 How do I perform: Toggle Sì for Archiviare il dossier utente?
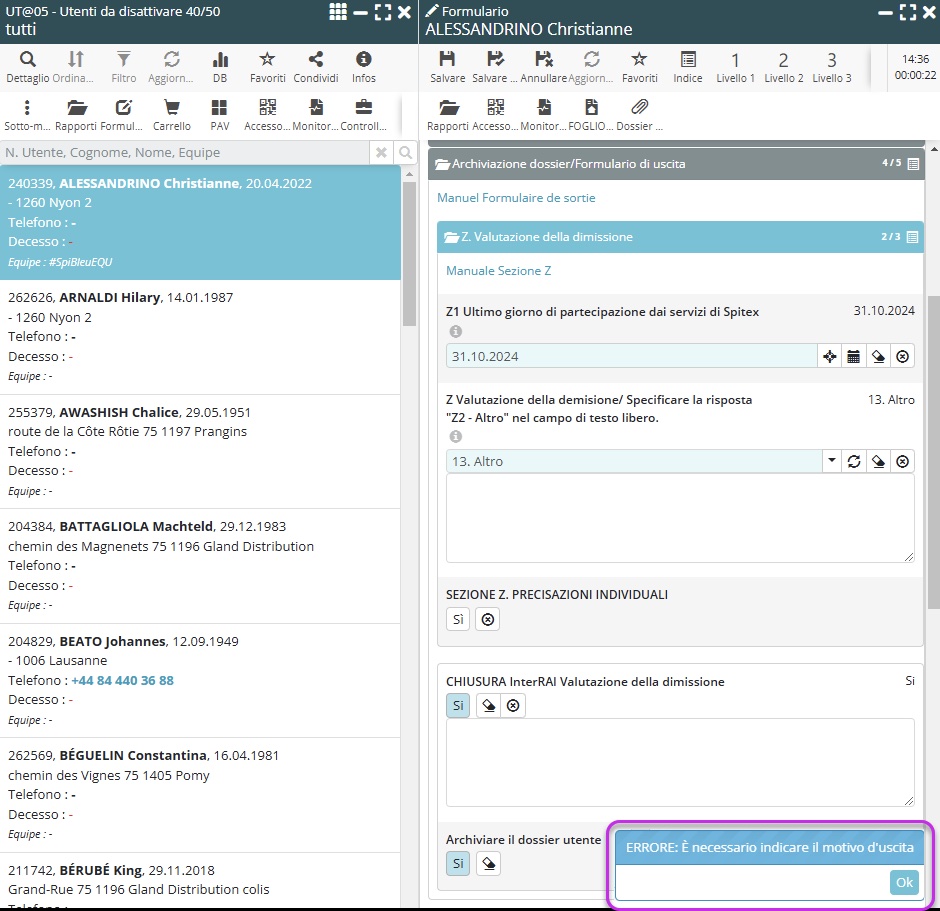tap(458, 864)
